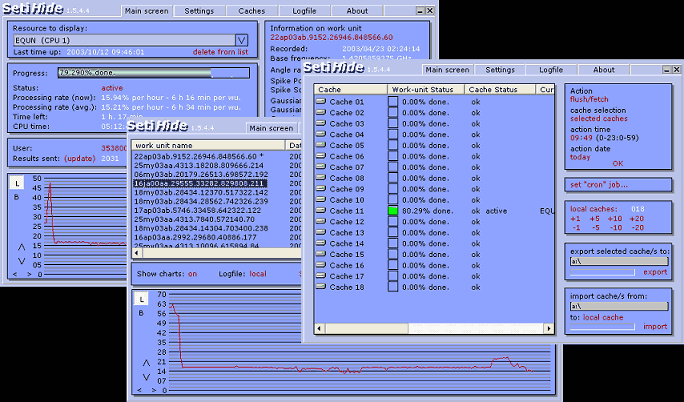Viewport: 684px width, 402px height.
Task: Click chart down arrow in back Main window
Action: click(x=21, y=261)
